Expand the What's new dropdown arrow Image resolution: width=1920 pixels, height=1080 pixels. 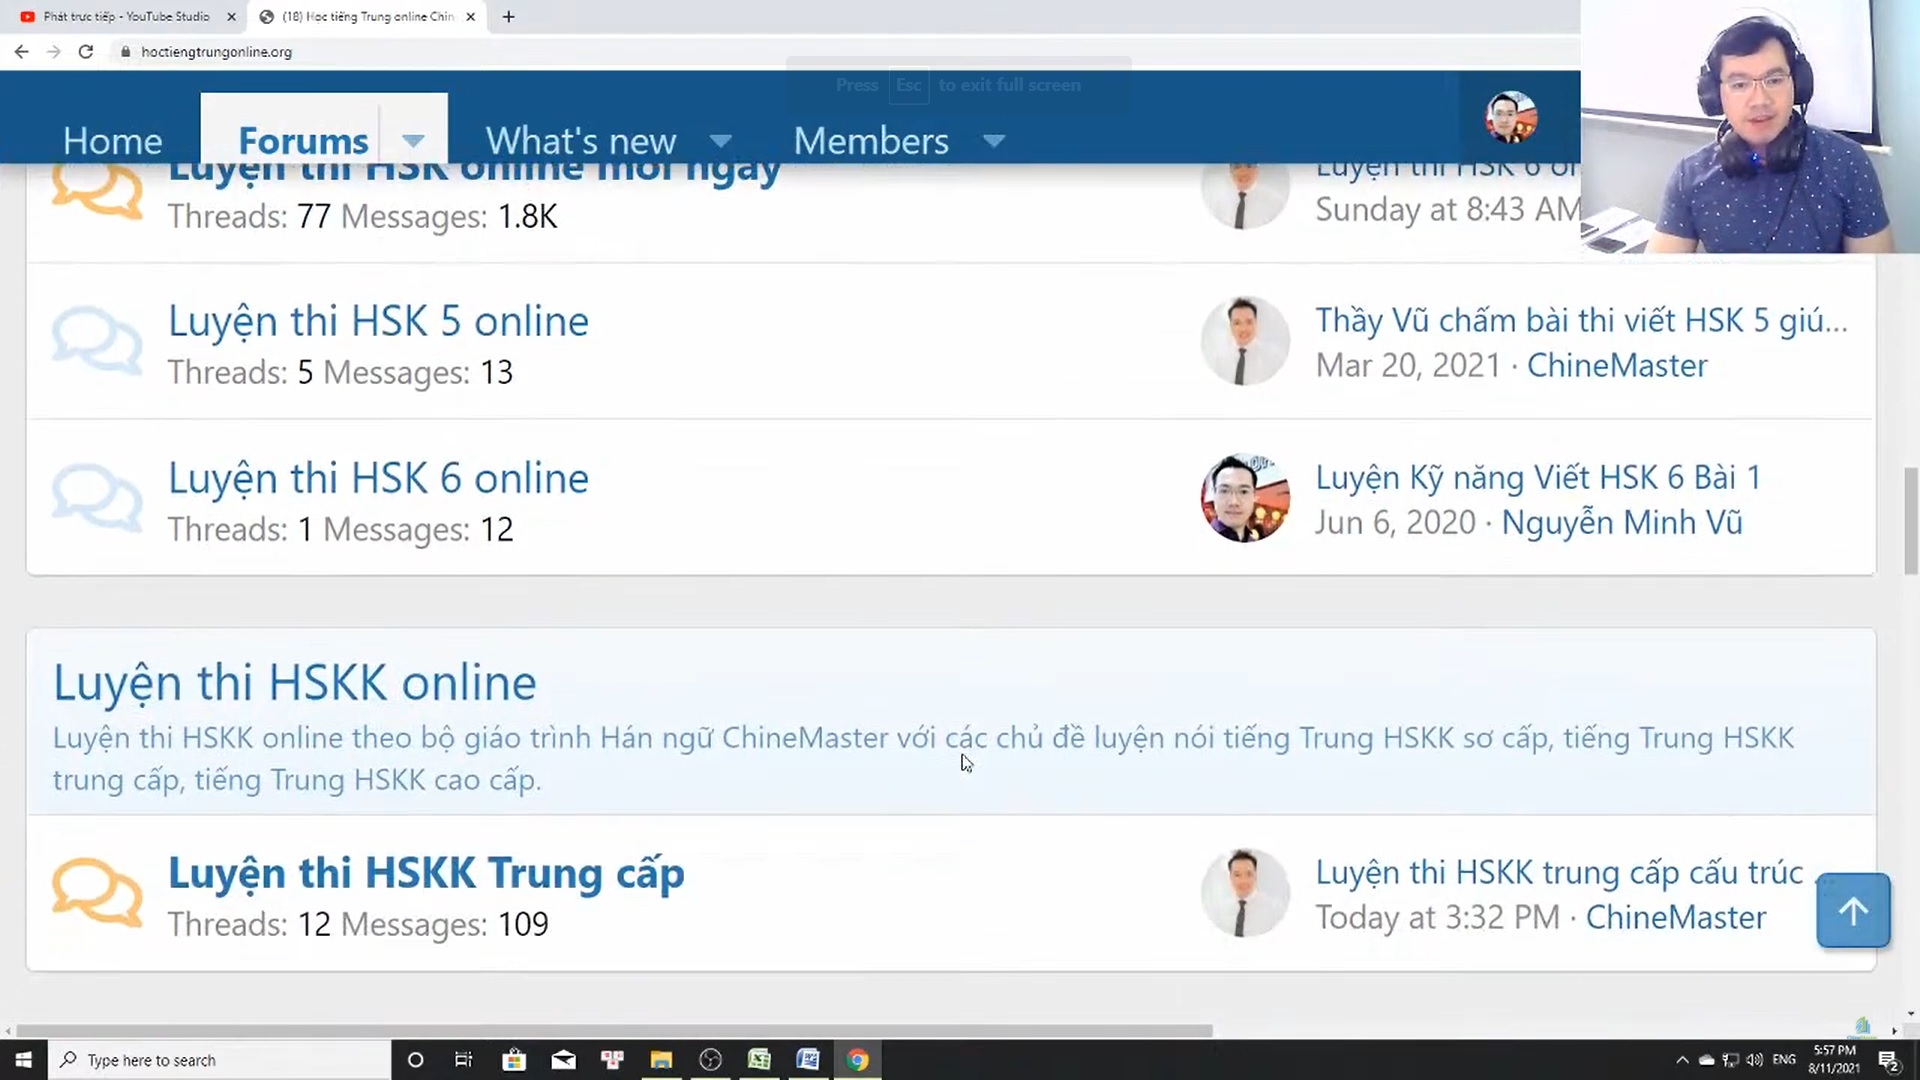[720, 141]
